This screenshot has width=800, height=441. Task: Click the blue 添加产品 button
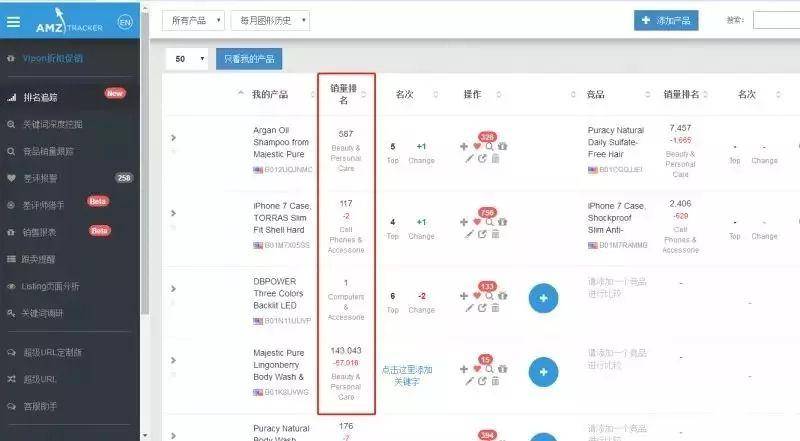tap(666, 20)
